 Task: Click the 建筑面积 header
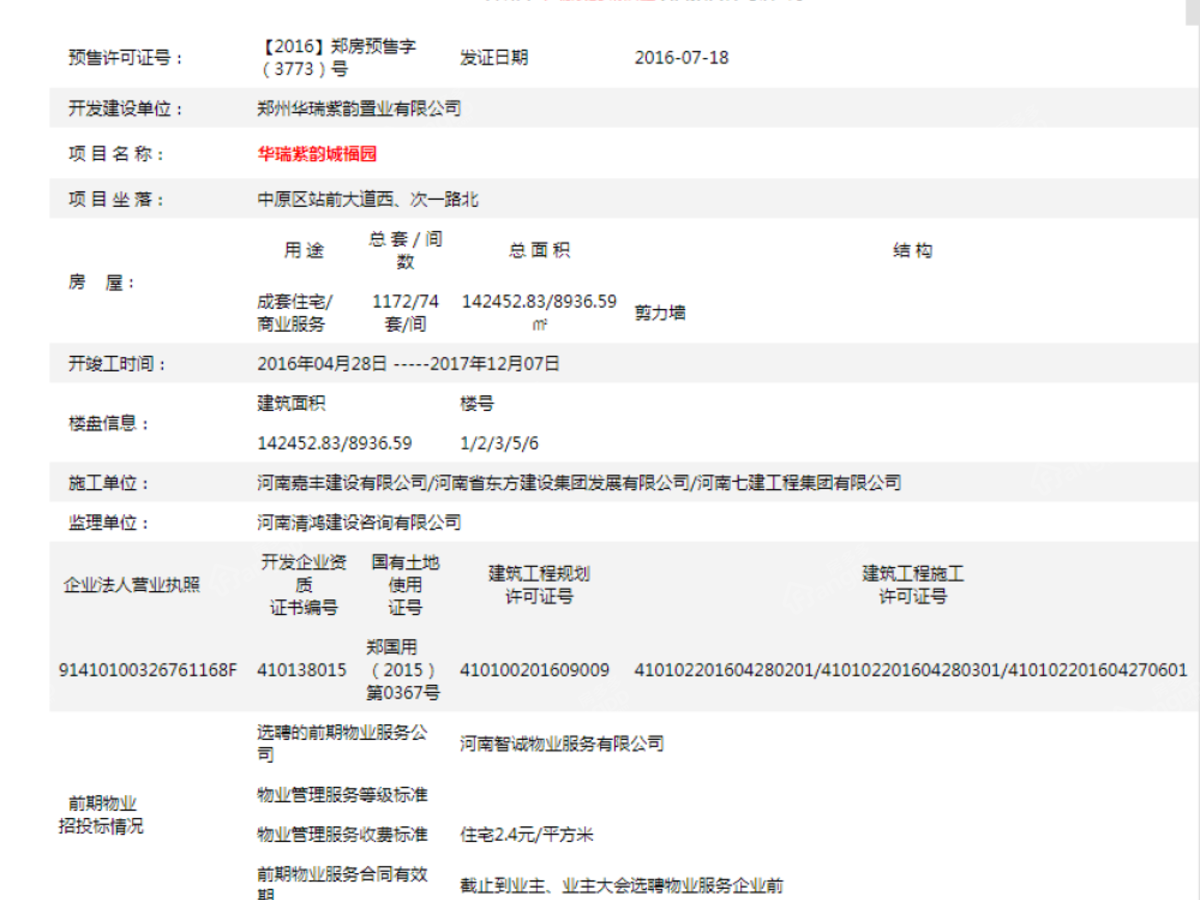coord(291,403)
